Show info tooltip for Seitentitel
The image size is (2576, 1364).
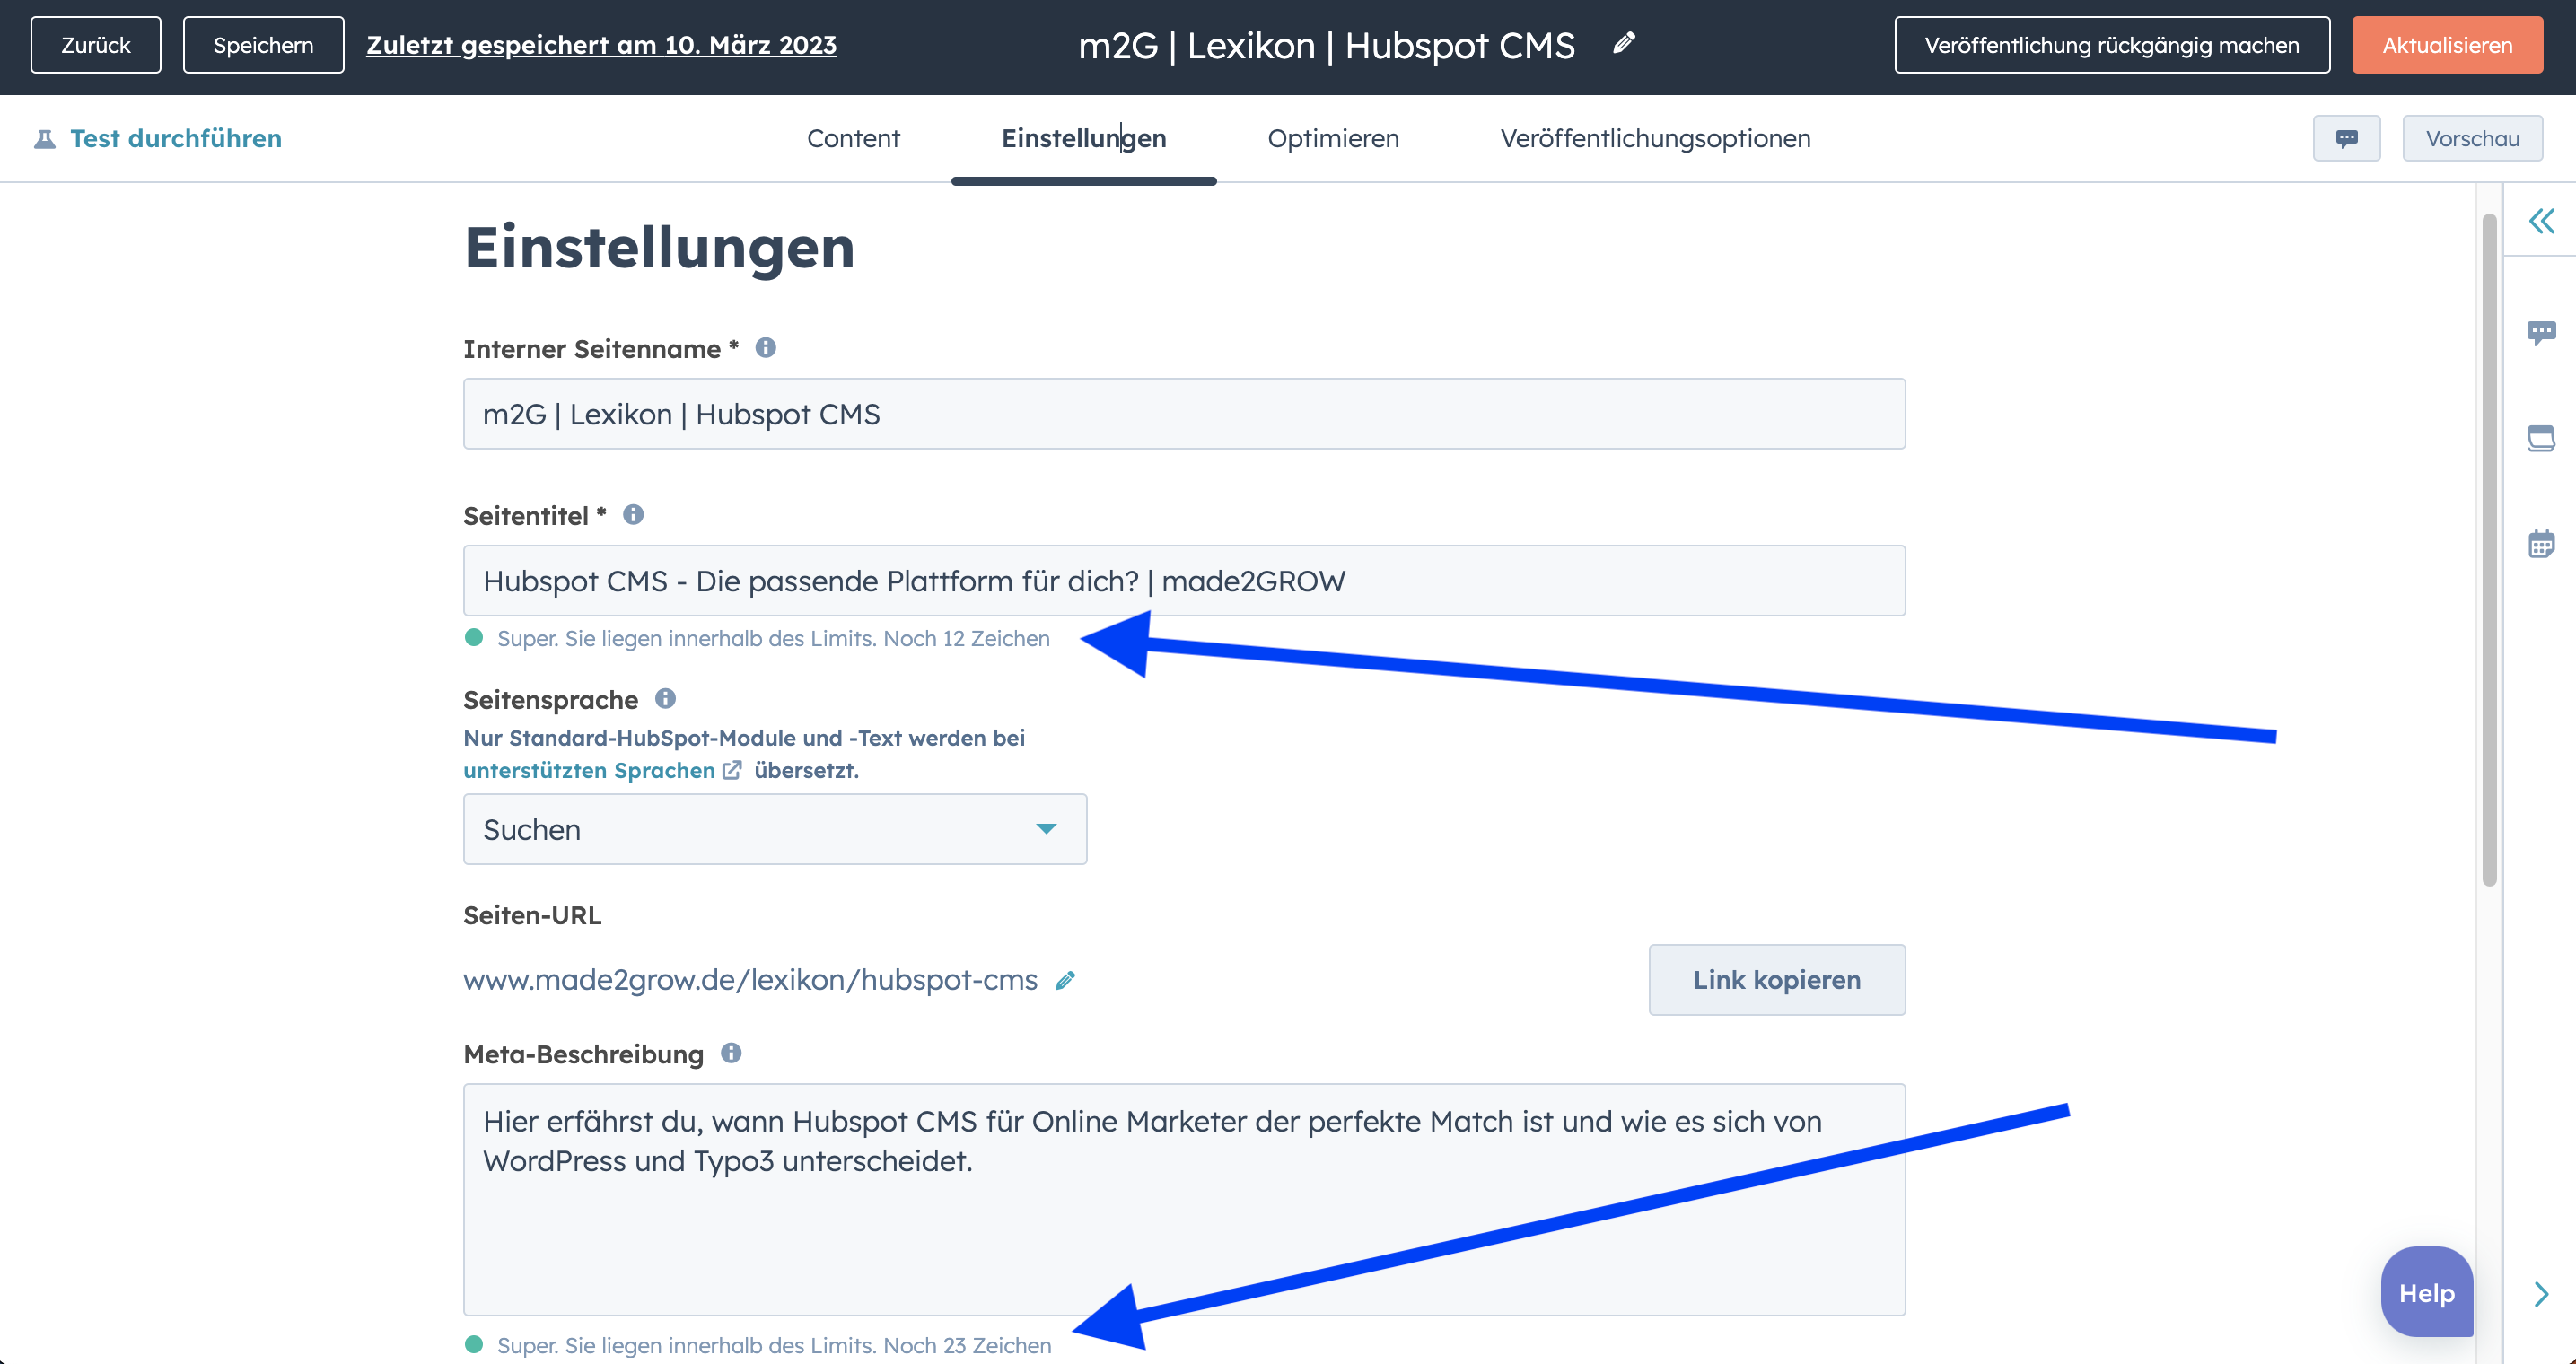tap(633, 515)
